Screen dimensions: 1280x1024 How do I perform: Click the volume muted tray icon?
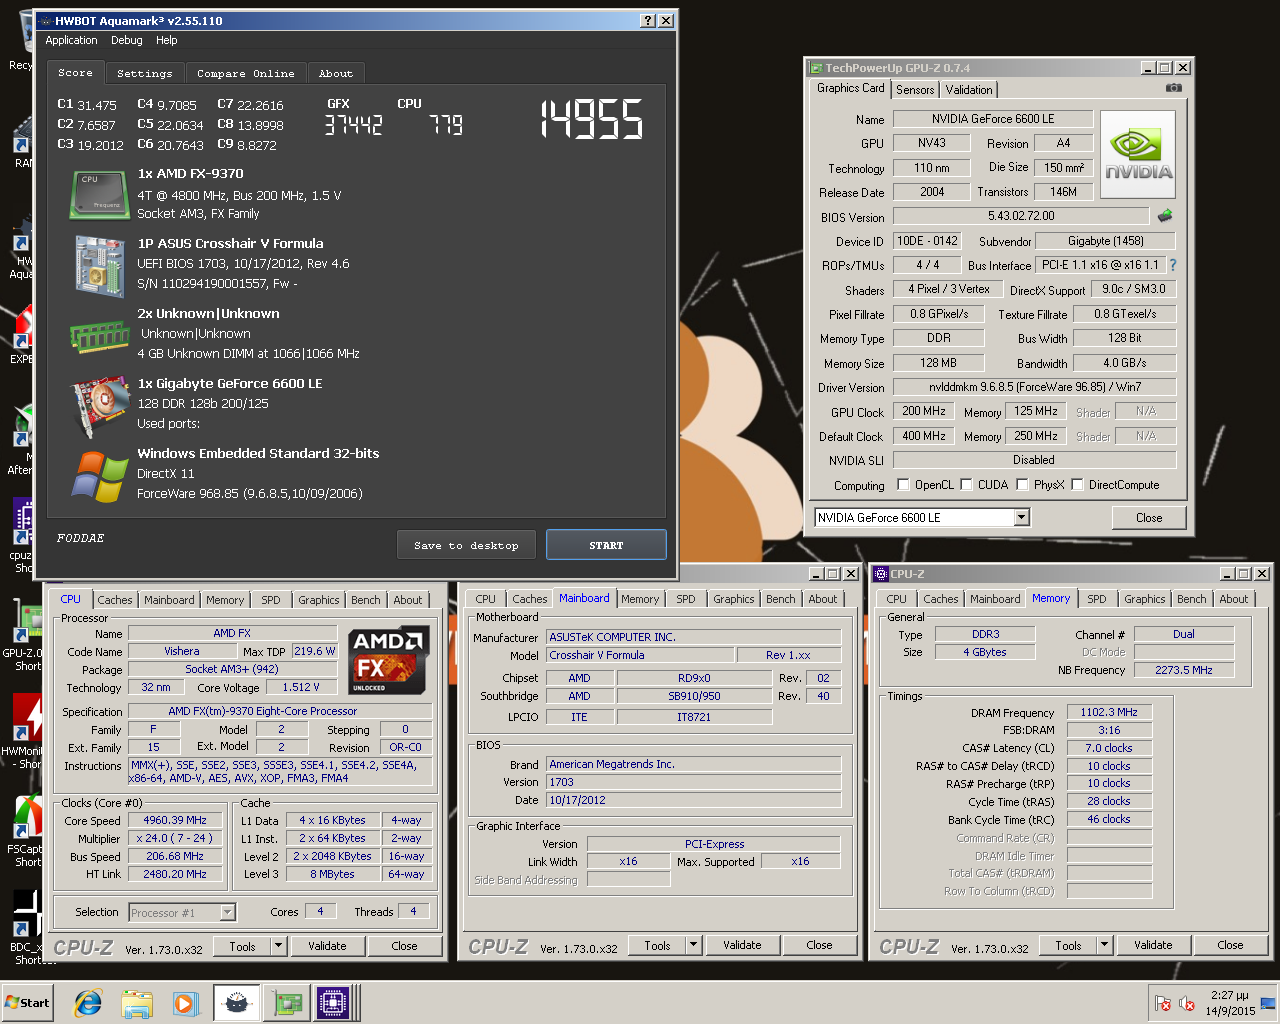(1187, 1003)
